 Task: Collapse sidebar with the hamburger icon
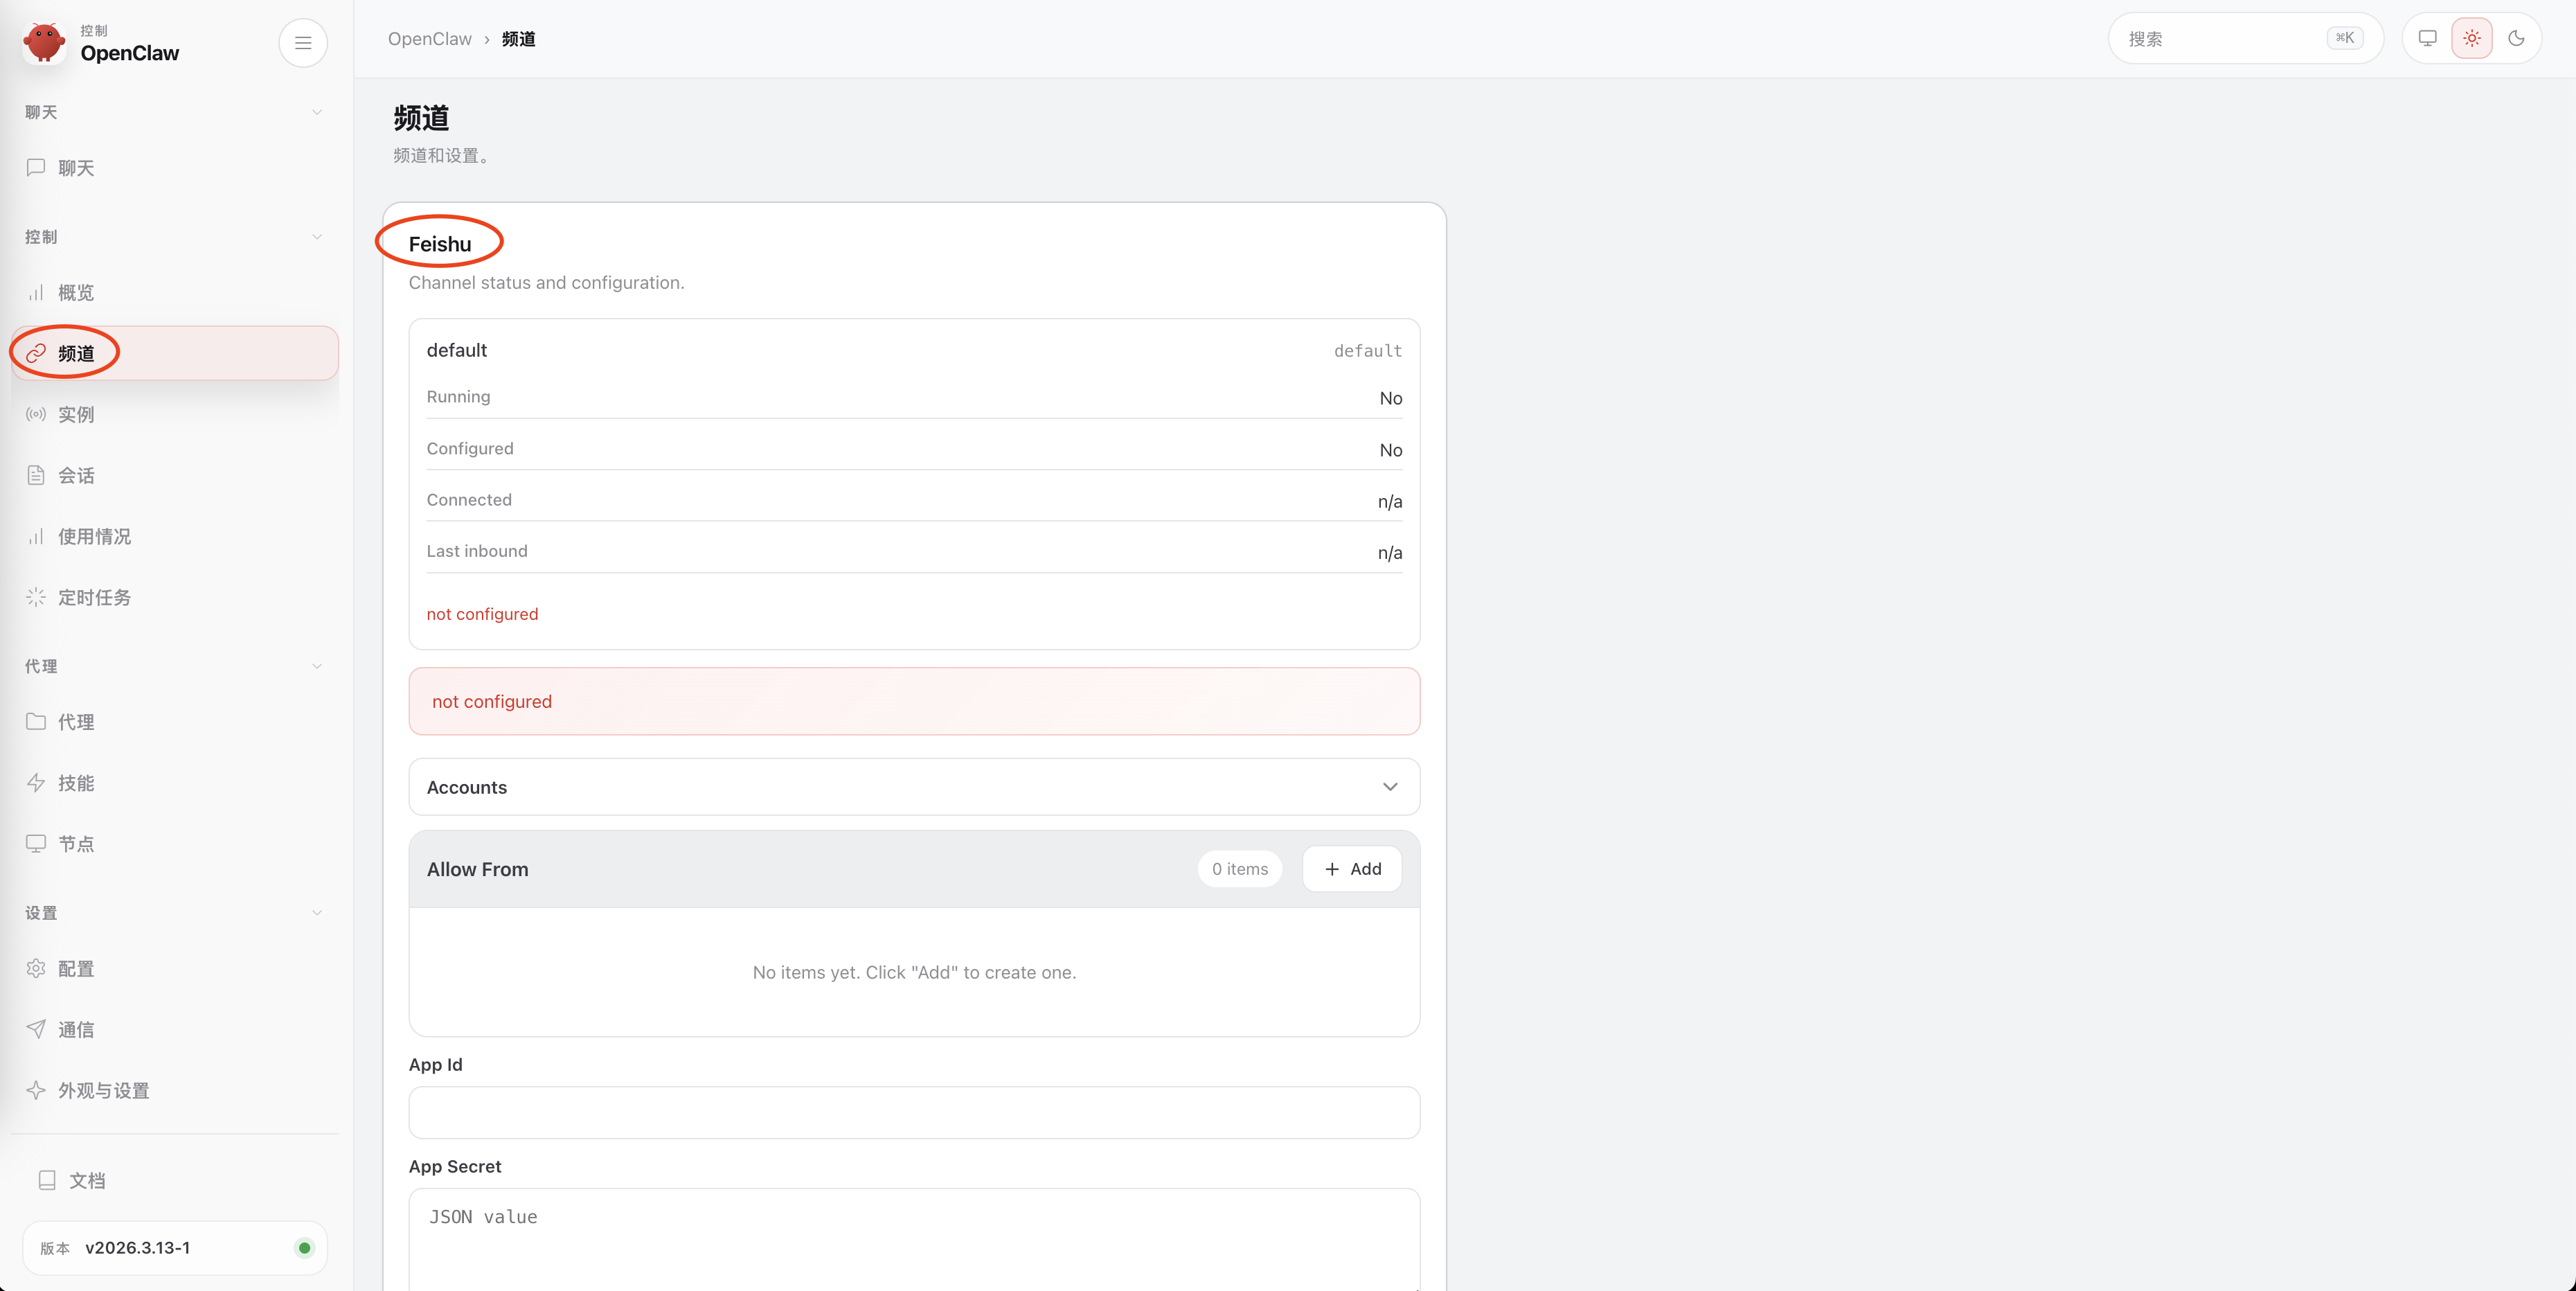[x=303, y=43]
